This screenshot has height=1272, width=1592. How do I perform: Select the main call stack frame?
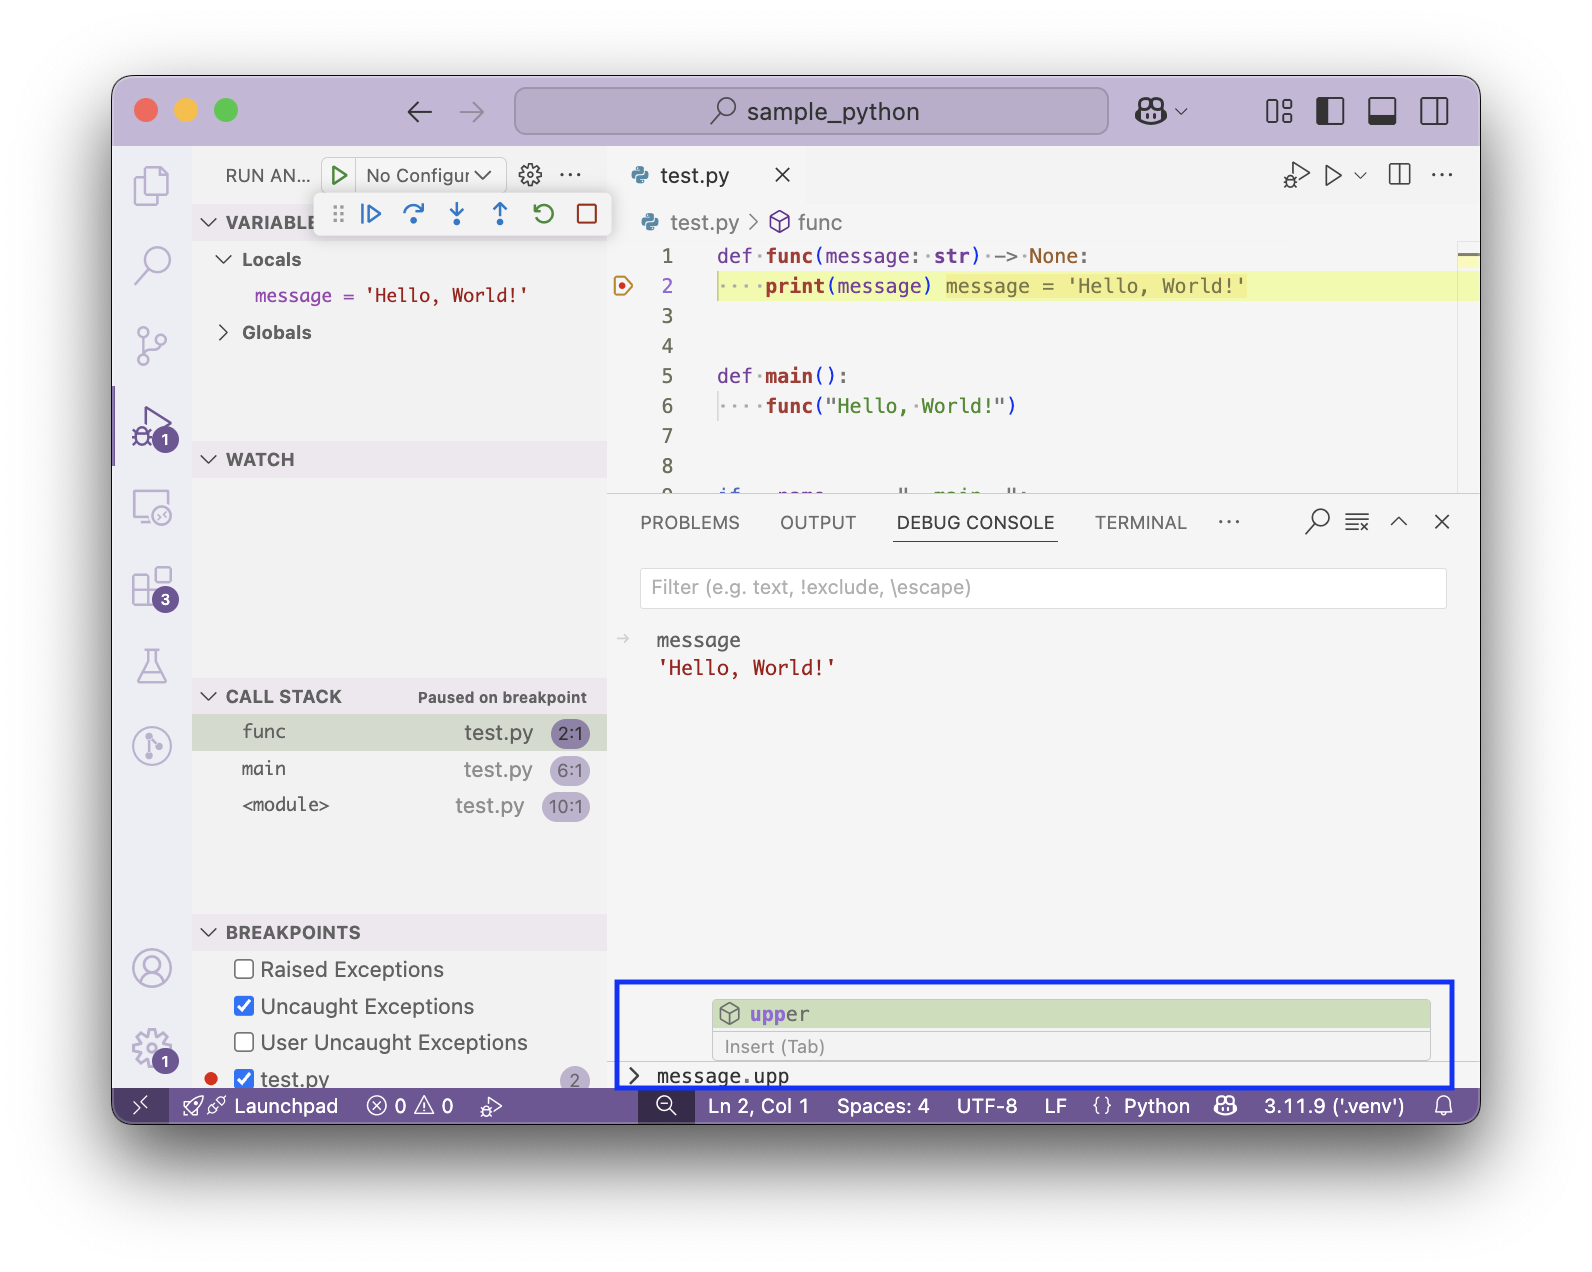click(x=399, y=769)
